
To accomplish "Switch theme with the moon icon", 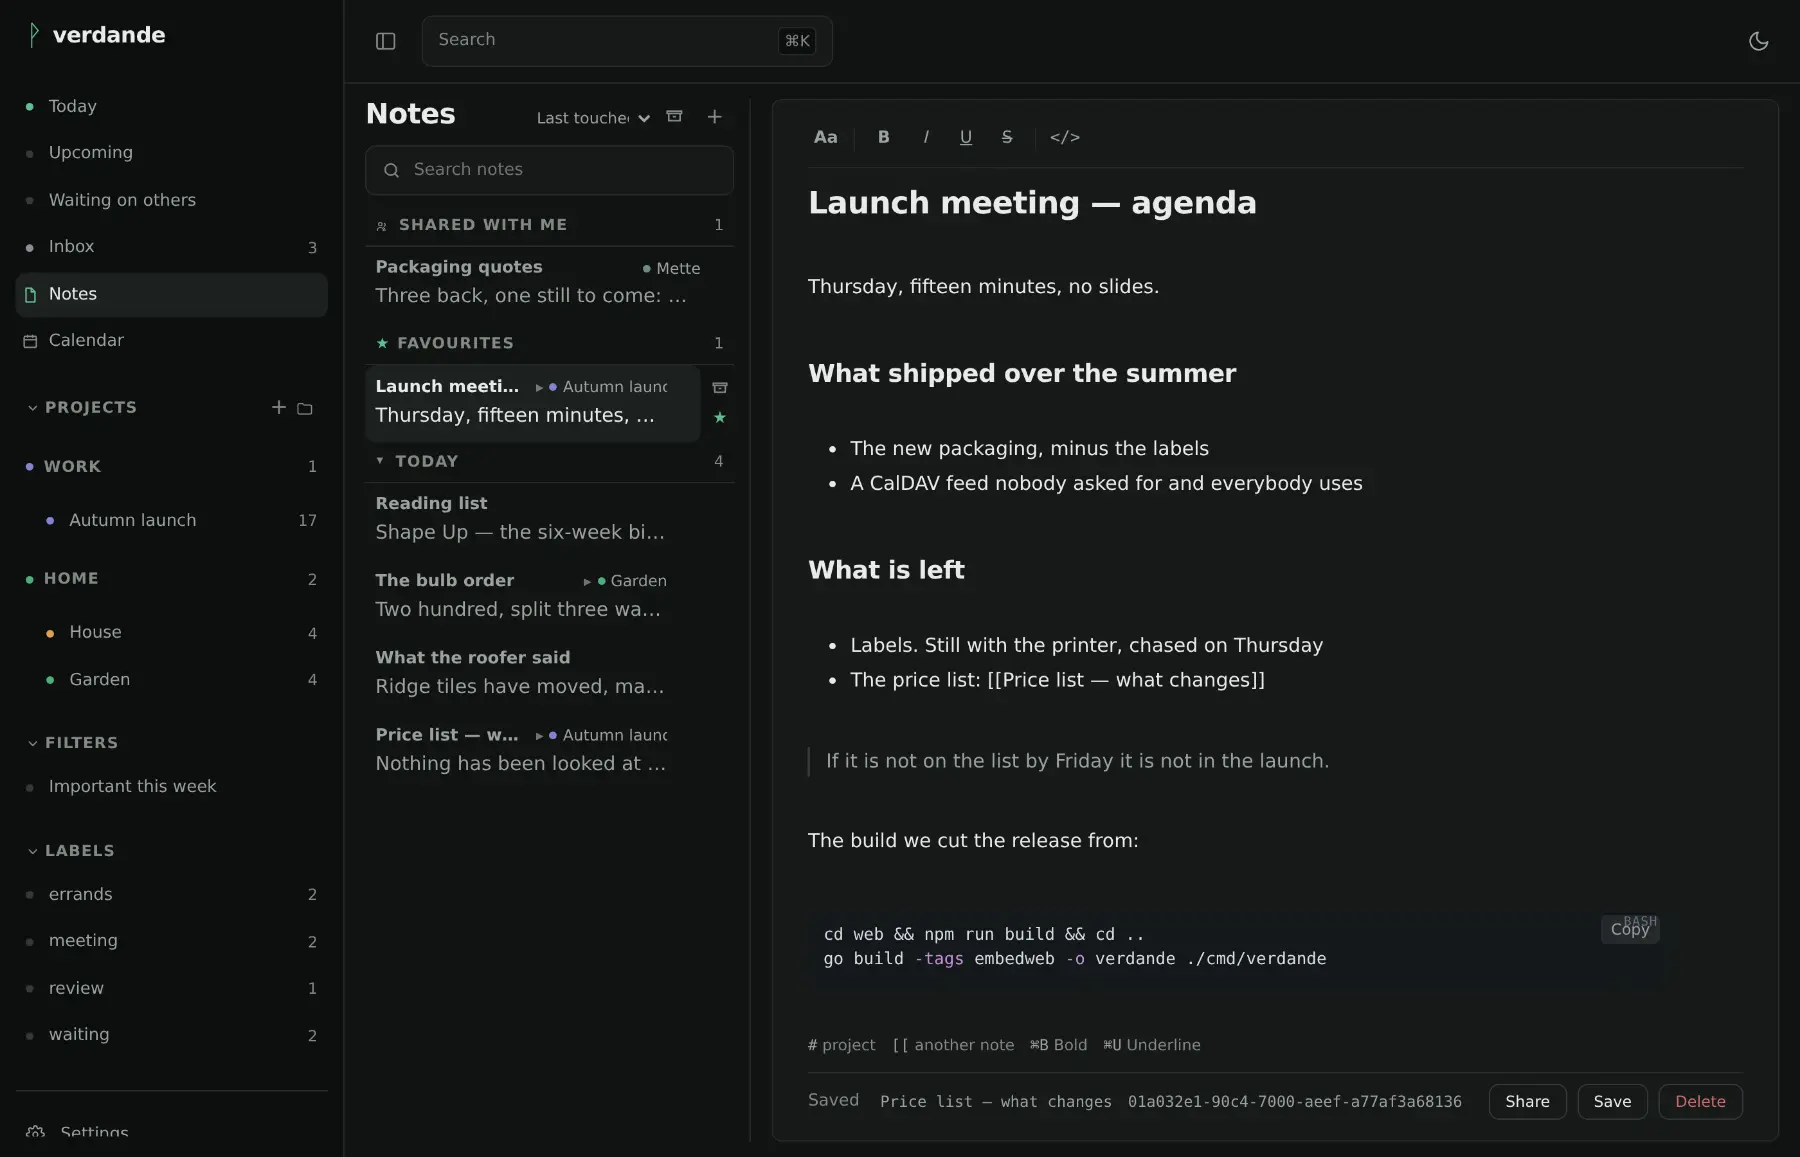I will pos(1758,41).
